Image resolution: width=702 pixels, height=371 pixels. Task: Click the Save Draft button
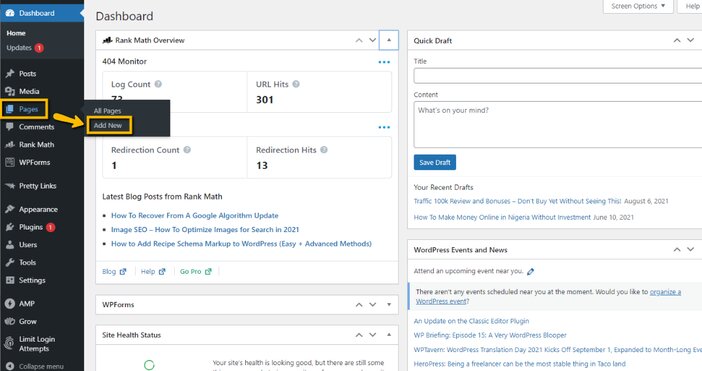435,162
